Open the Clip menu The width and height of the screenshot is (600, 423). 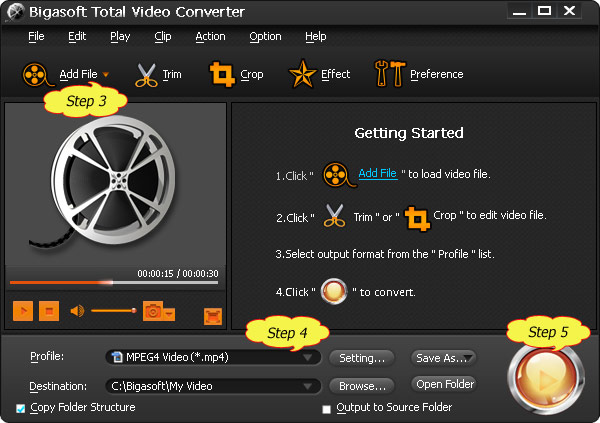point(163,36)
